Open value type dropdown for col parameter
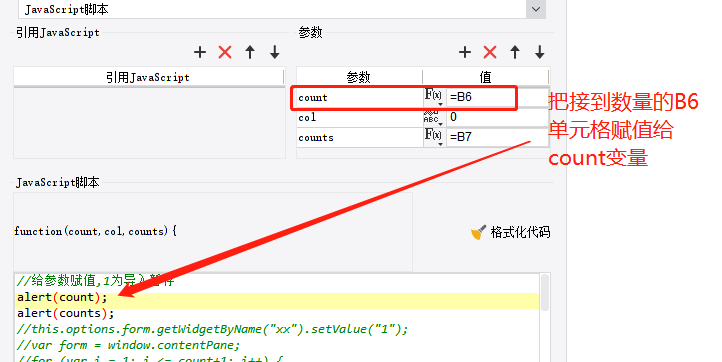Viewport: 722px width, 362px height. (434, 117)
